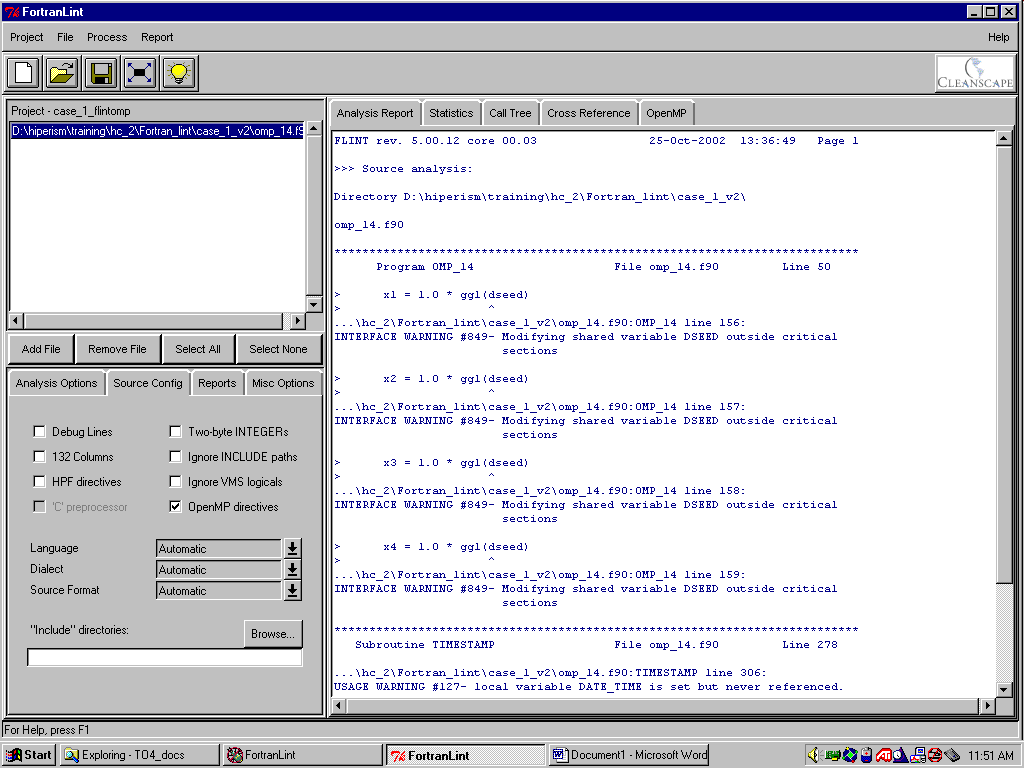The image size is (1024, 768).
Task: Click the file list scroll down arrow
Action: pyautogui.click(x=314, y=304)
